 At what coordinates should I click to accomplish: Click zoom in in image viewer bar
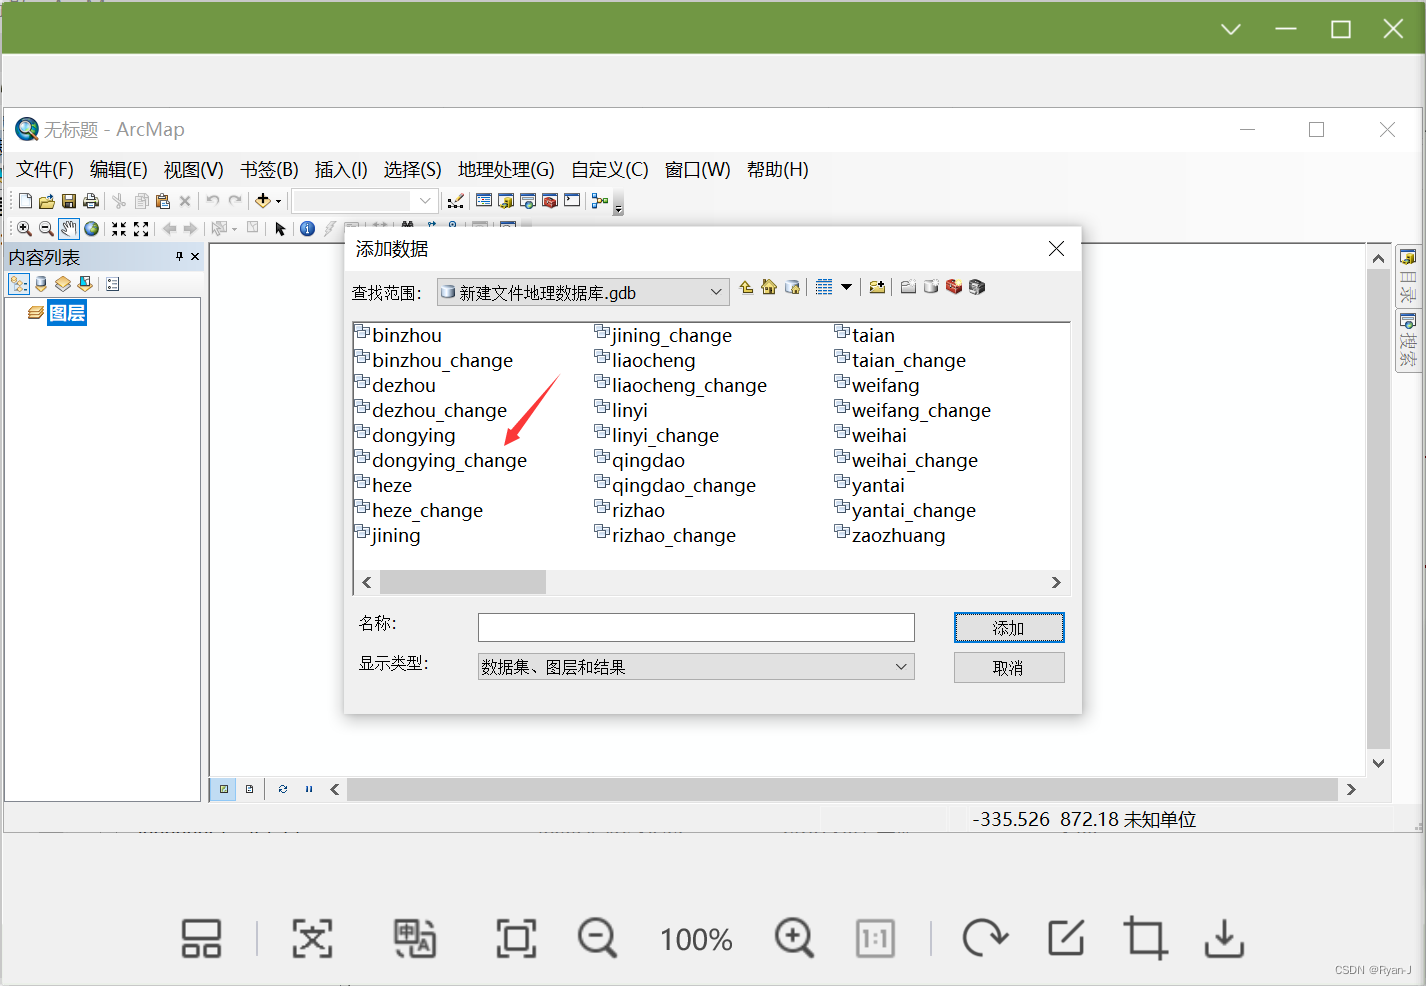click(794, 938)
